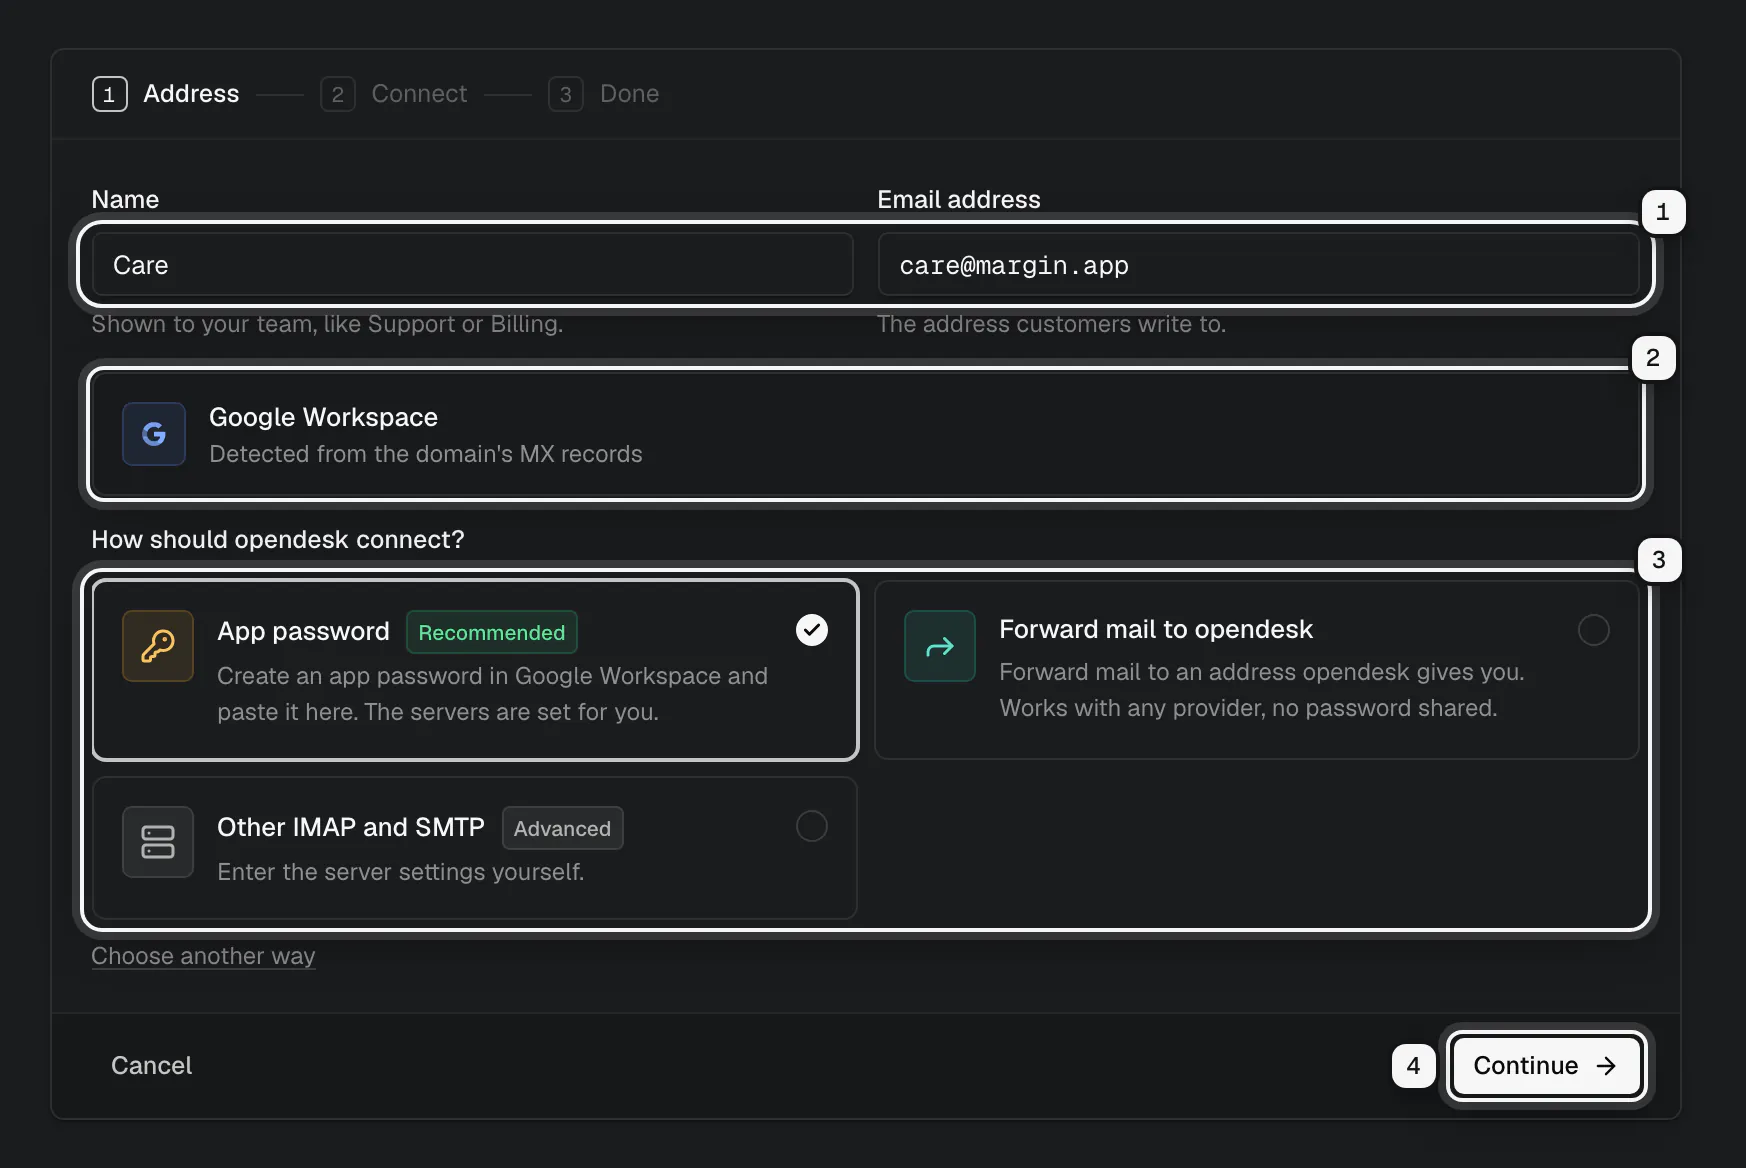Image resolution: width=1746 pixels, height=1168 pixels.
Task: Select the App password radio button
Action: pyautogui.click(x=812, y=630)
